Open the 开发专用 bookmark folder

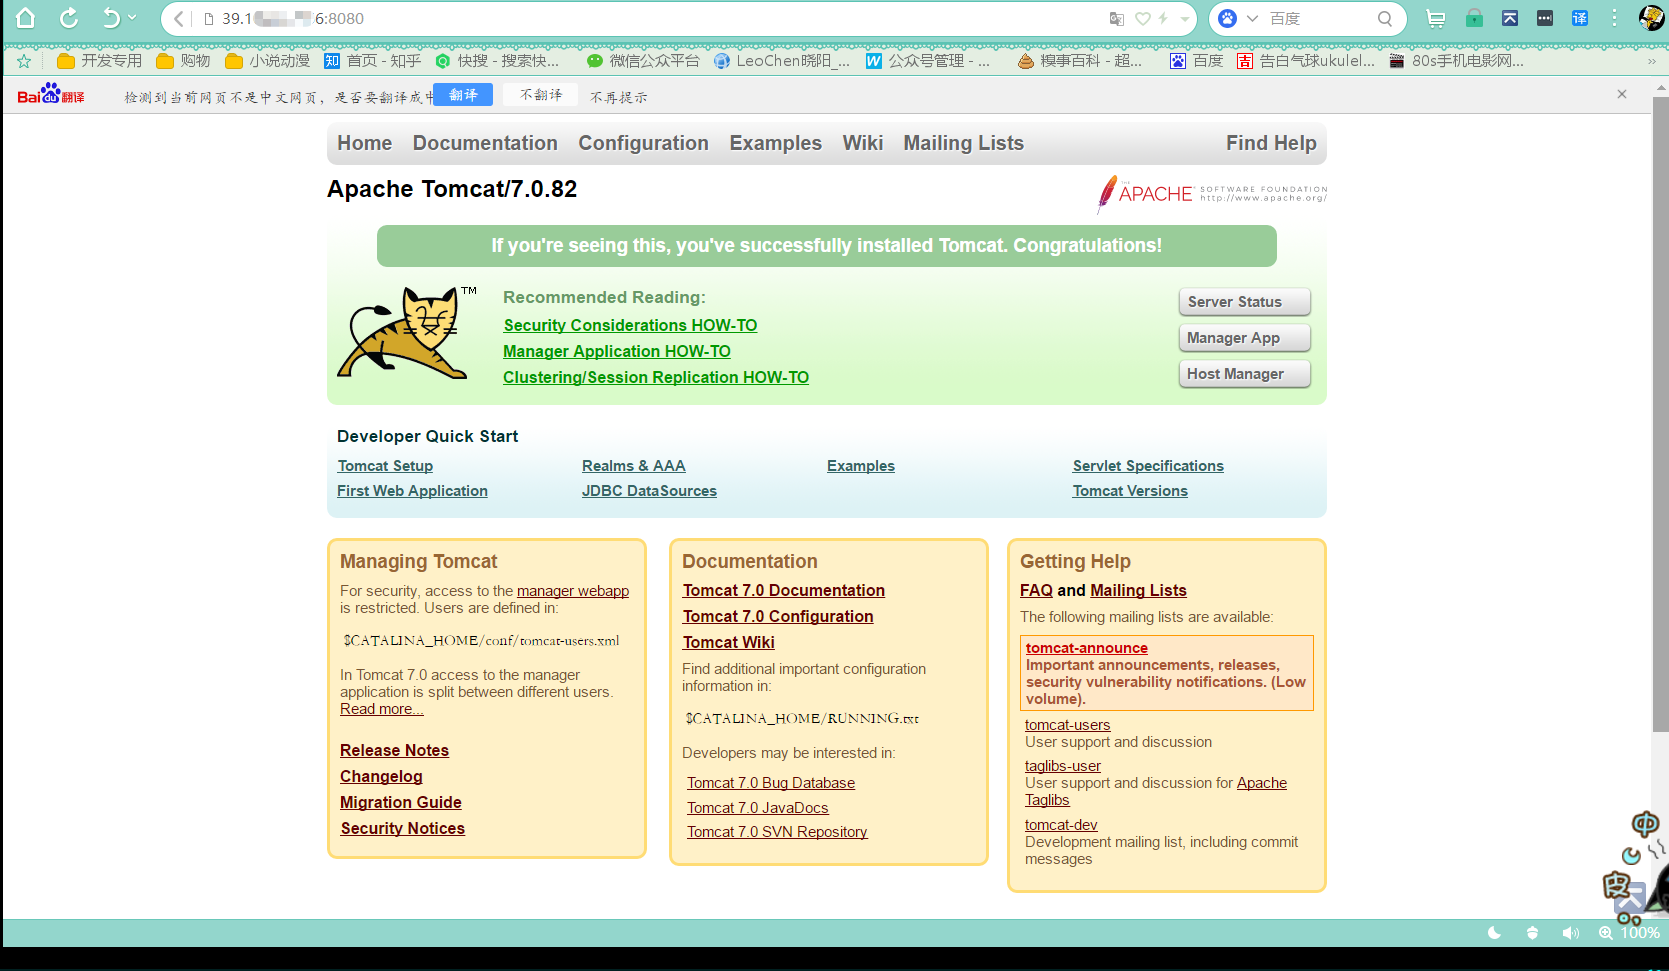pos(100,61)
